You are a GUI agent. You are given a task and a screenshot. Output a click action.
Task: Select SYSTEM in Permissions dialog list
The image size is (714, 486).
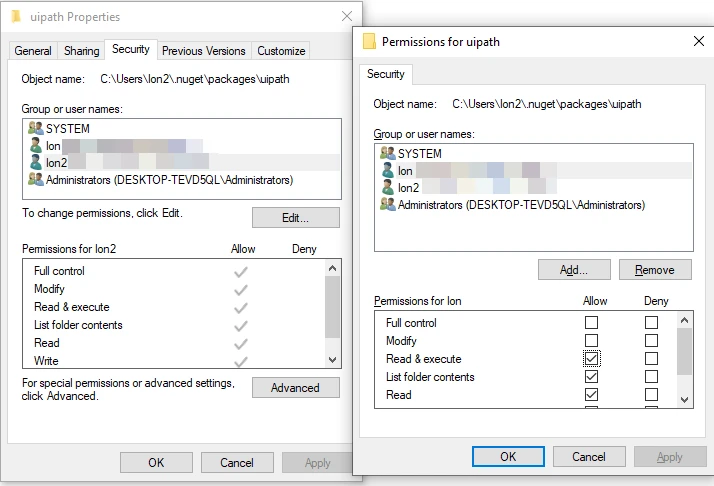click(x=534, y=153)
